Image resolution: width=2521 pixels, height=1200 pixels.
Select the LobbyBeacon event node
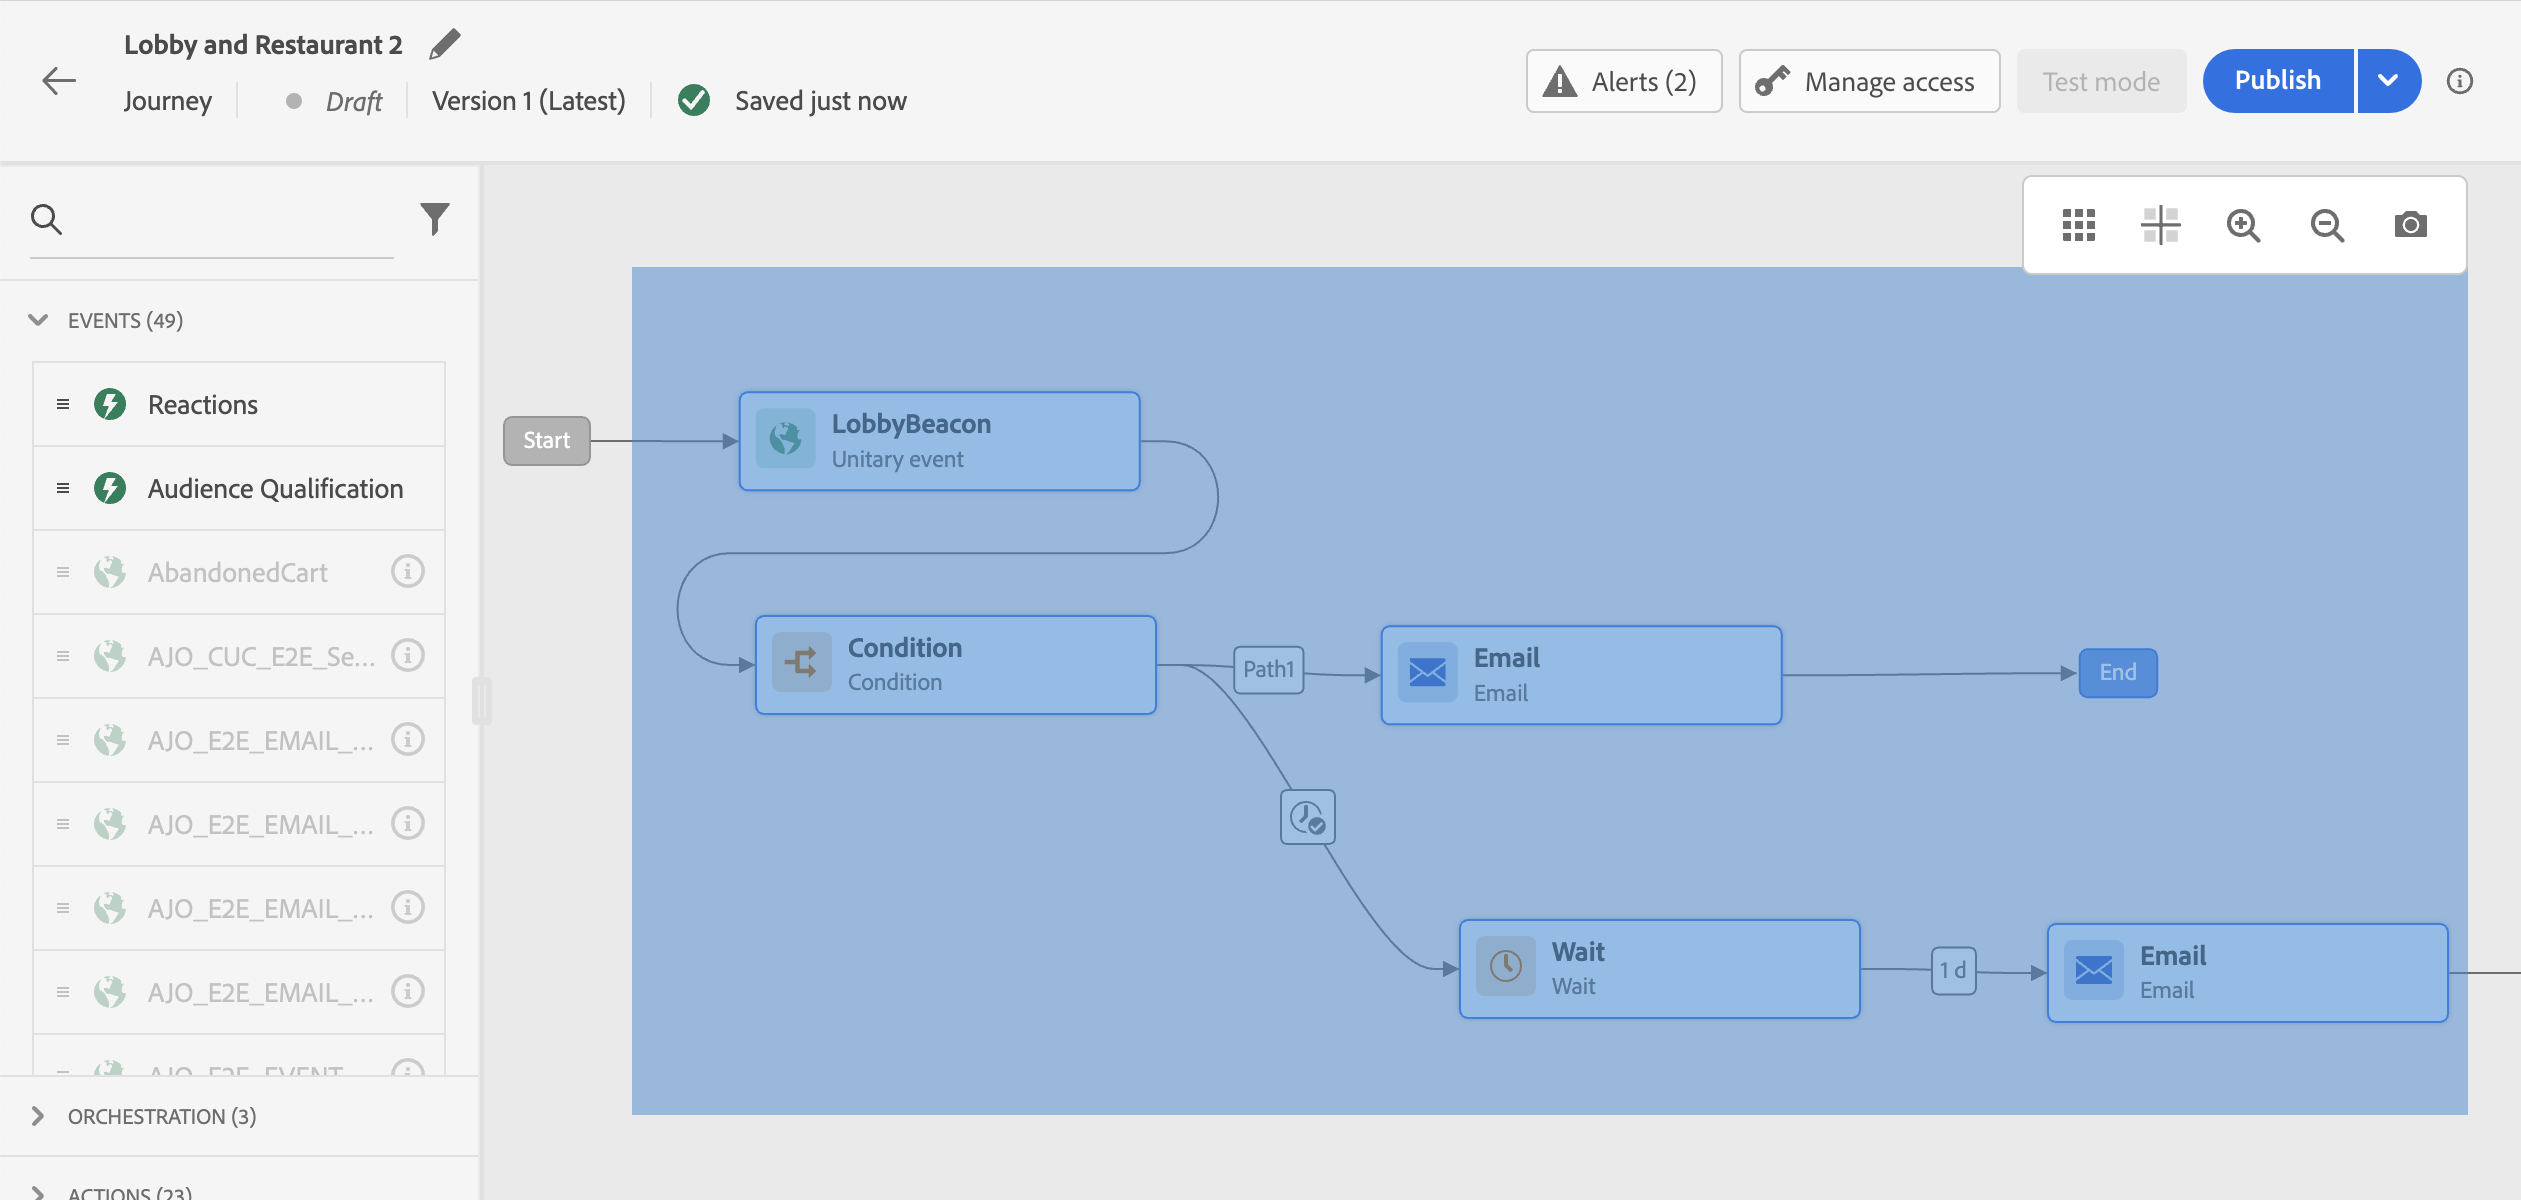tap(938, 441)
